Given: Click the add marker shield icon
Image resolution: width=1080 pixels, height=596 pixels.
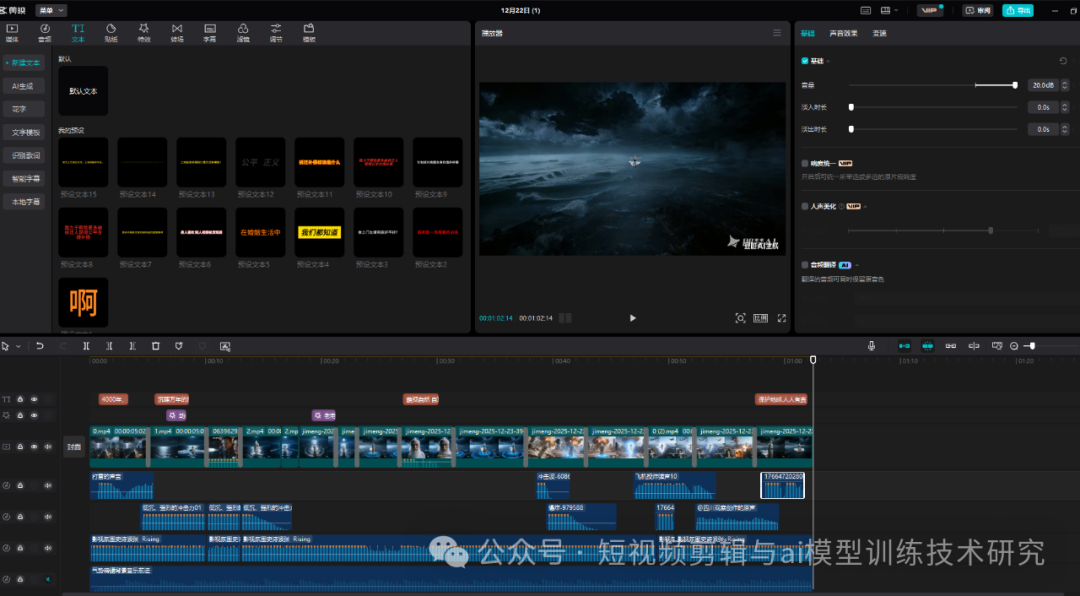Looking at the screenshot, I should [x=179, y=346].
